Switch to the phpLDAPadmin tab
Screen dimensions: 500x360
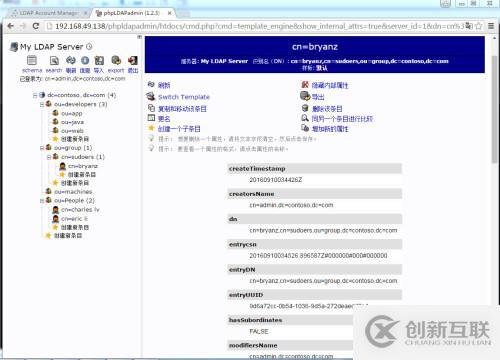point(132,13)
